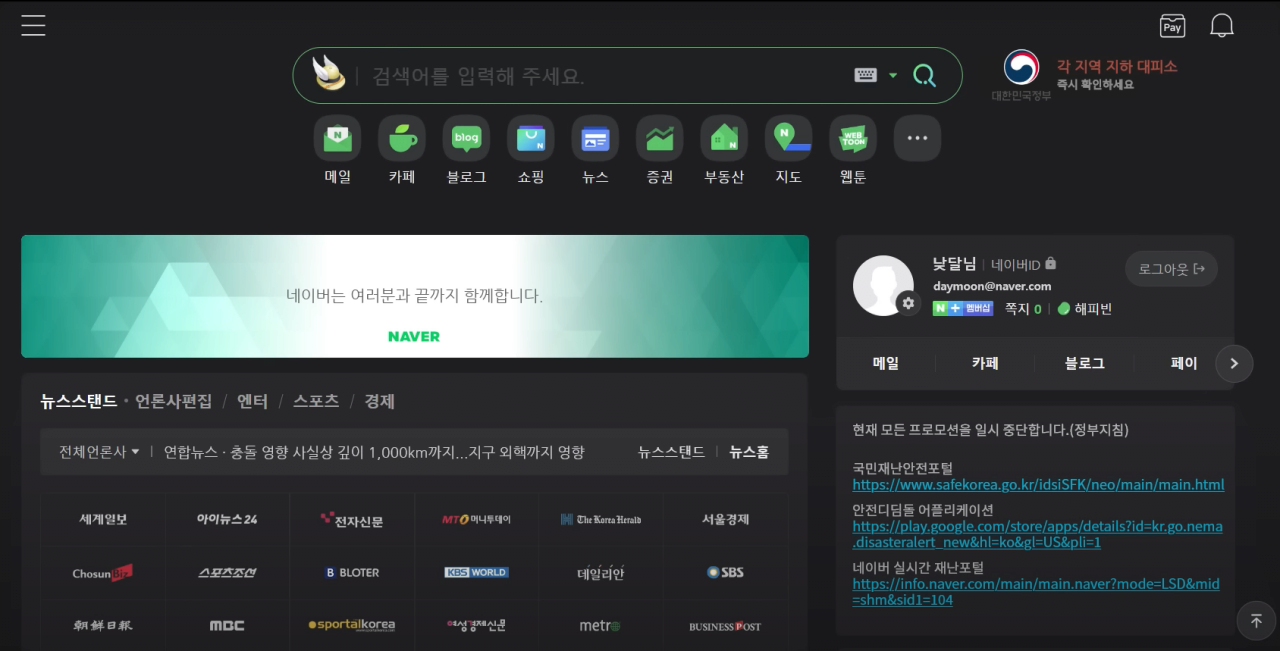Expand next profile shortcuts with chevron
The width and height of the screenshot is (1280, 651).
(1234, 363)
